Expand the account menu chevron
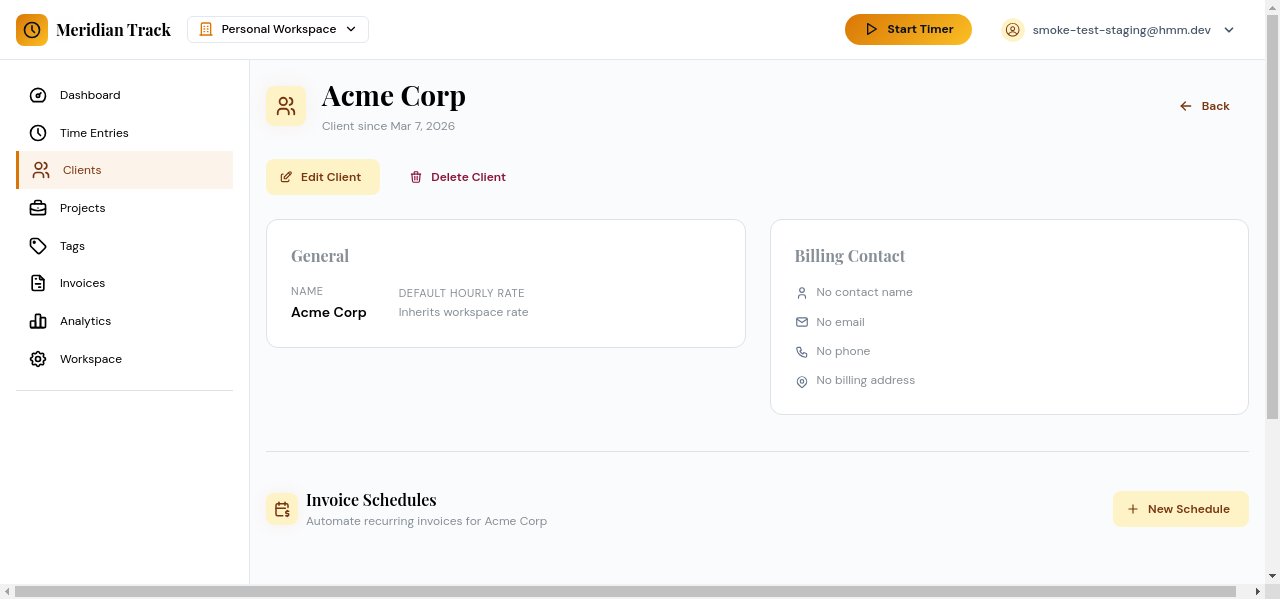The height and width of the screenshot is (599, 1280). pyautogui.click(x=1228, y=29)
